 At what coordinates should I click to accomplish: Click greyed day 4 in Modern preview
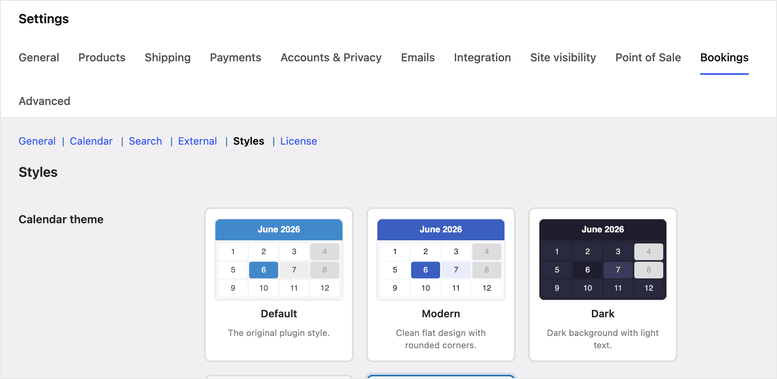pos(487,252)
